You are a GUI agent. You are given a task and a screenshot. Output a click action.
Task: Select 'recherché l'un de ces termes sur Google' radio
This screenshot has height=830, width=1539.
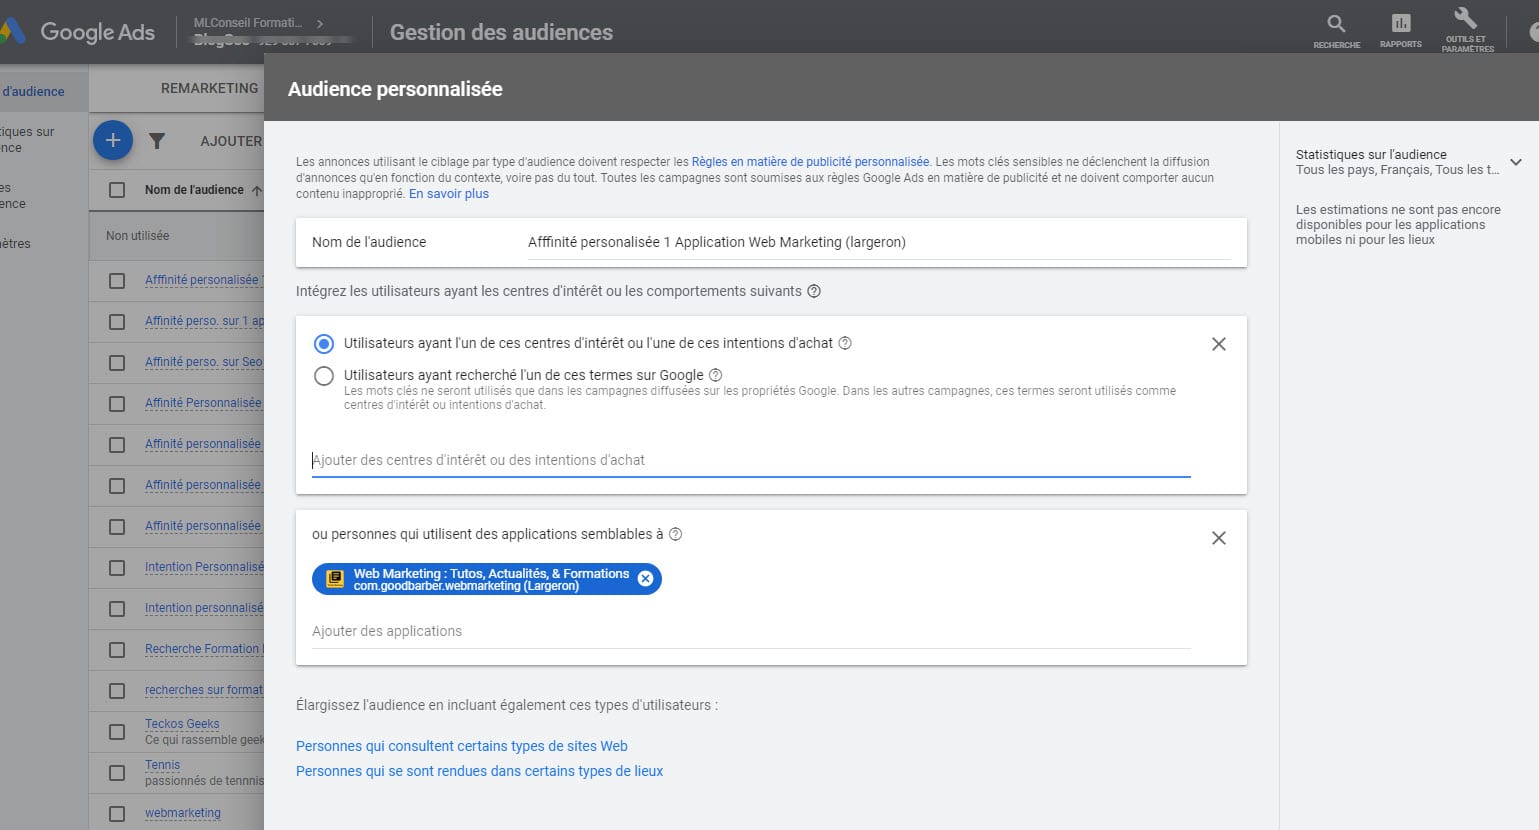[x=323, y=376]
